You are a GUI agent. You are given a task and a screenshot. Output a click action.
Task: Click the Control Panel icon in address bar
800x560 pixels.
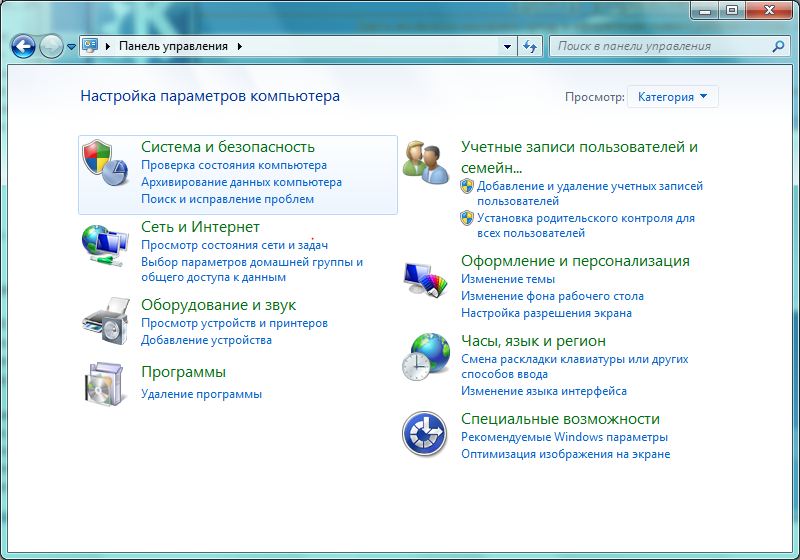(x=90, y=46)
